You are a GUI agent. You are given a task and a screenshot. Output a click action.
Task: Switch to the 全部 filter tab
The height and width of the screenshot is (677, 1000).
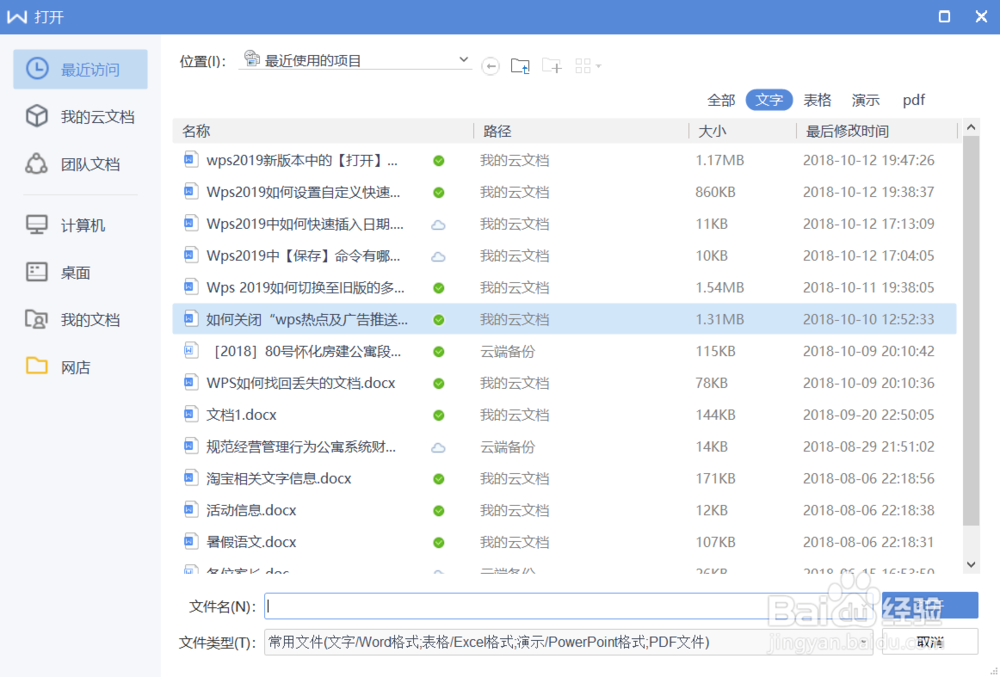click(721, 100)
